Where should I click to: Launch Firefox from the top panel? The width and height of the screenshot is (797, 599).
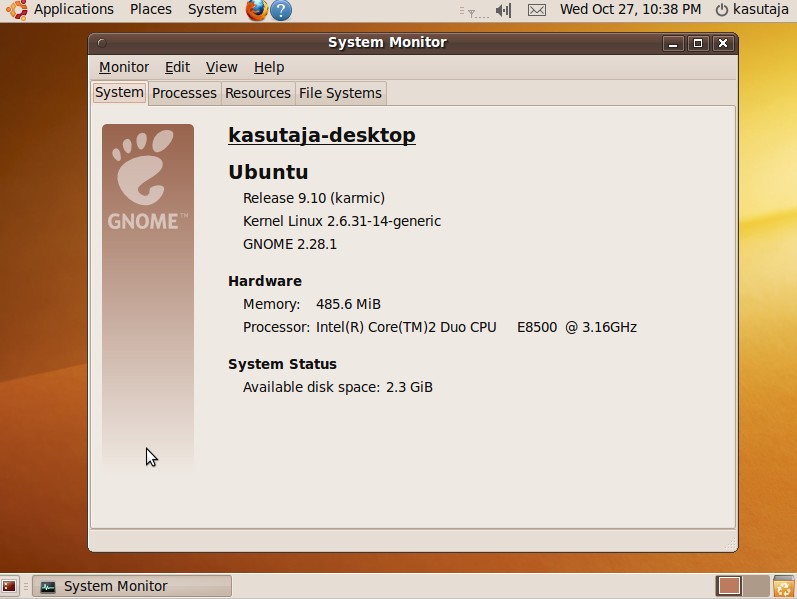257,10
